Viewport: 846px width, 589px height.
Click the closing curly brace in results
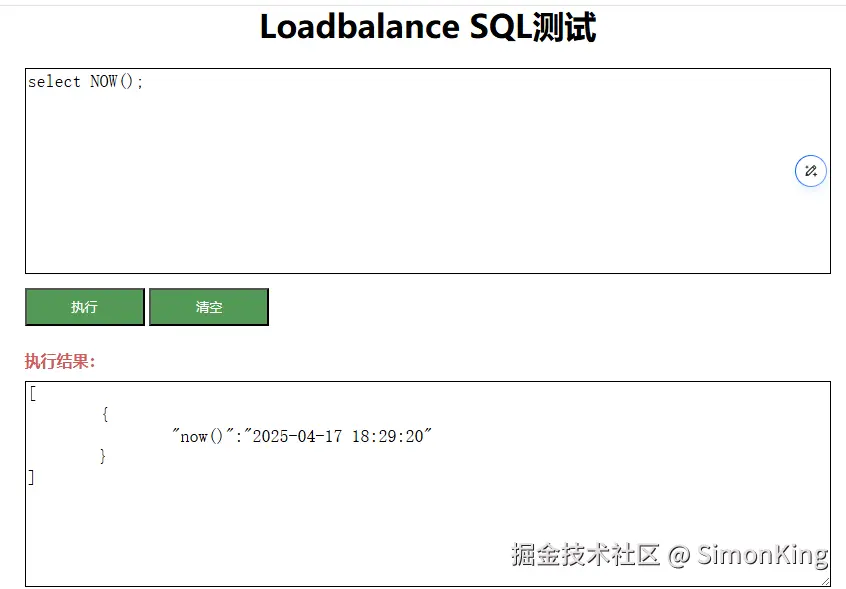(x=103, y=456)
